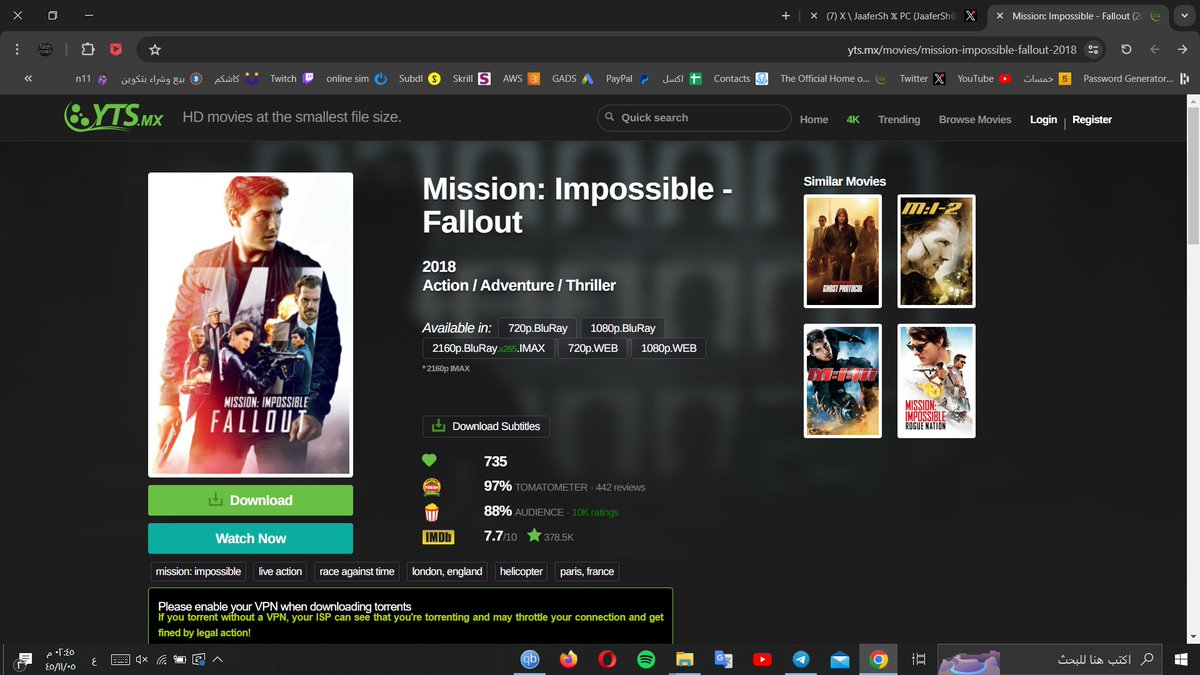Open the GADS bookmark
This screenshot has width=1200, height=675.
[x=573, y=78]
